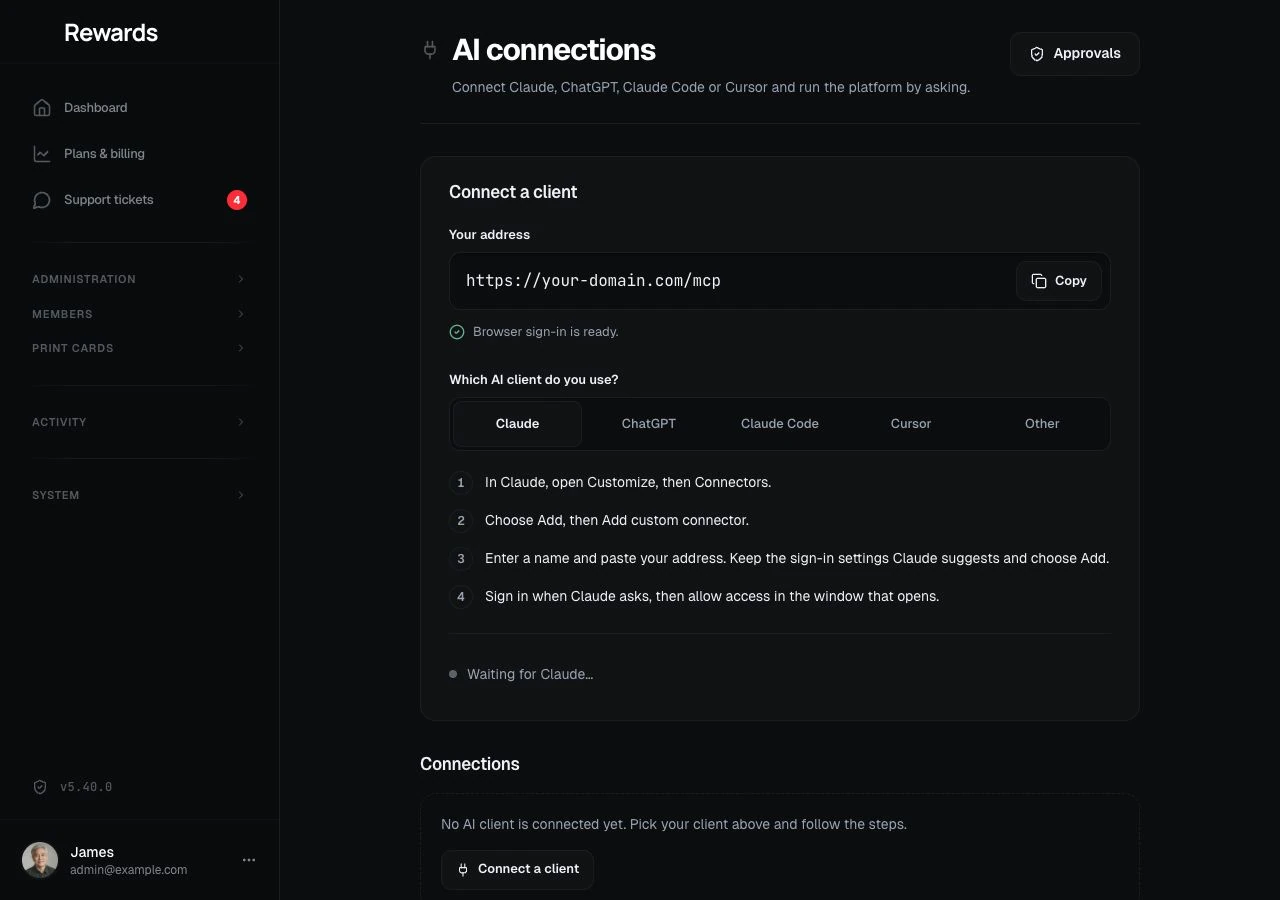Click the step beginning 'Sign in when Claude asks'
Screen dimensions: 1280x900
coord(712,597)
